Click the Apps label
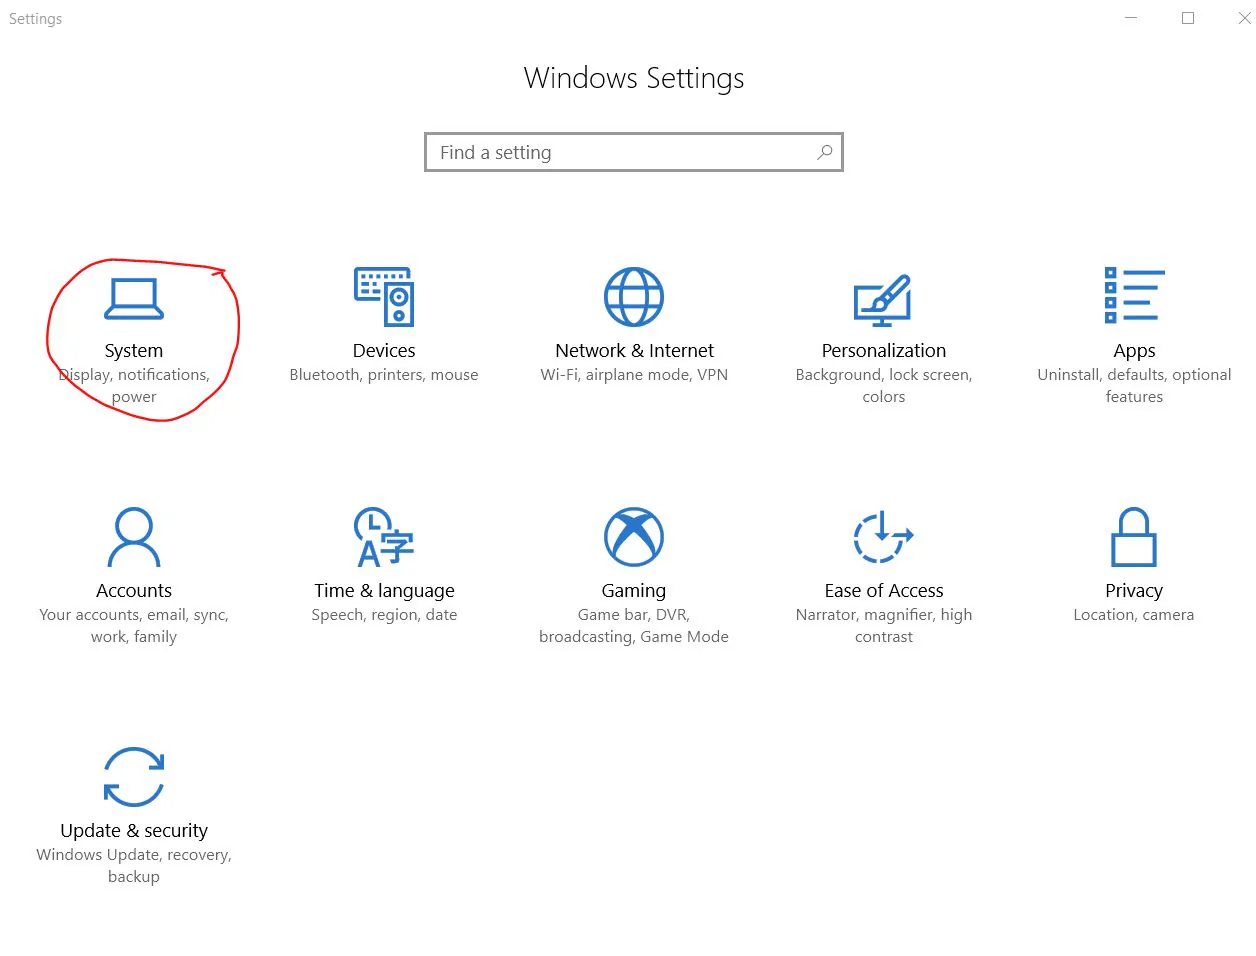This screenshot has height=956, width=1256. [x=1134, y=351]
